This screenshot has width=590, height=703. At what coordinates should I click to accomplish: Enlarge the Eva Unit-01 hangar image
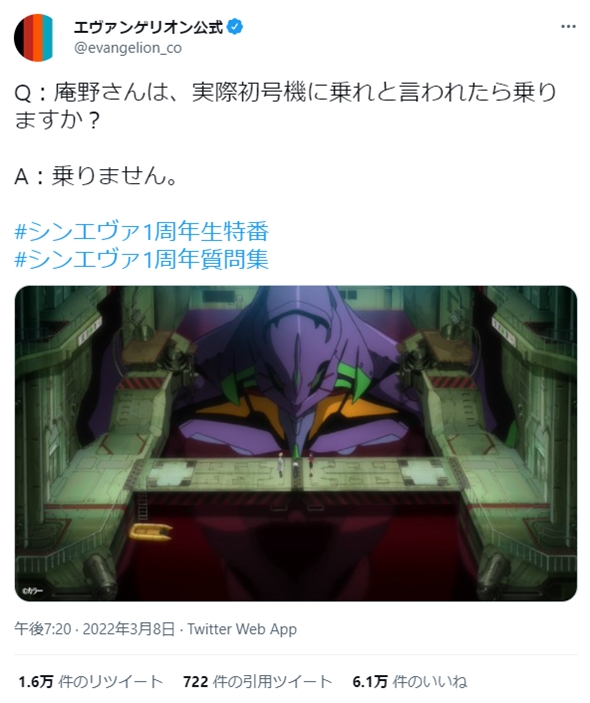pyautogui.click(x=295, y=443)
